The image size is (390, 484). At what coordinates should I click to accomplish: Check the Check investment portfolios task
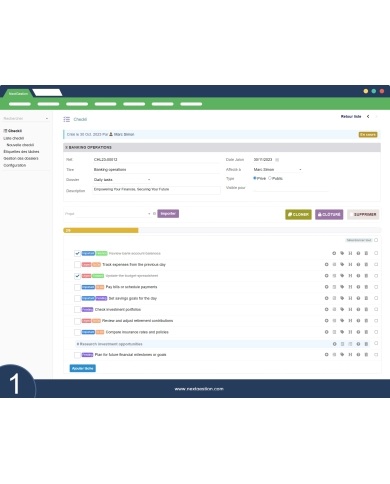(77, 309)
